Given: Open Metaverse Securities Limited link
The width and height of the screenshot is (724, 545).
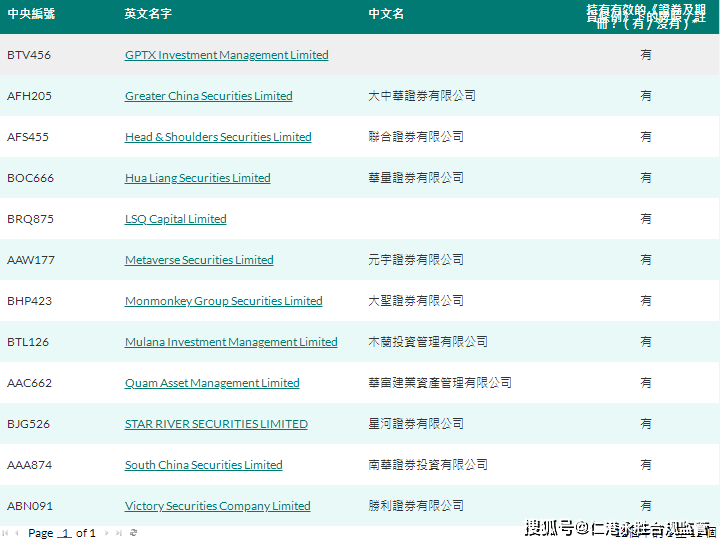Looking at the screenshot, I should (199, 260).
